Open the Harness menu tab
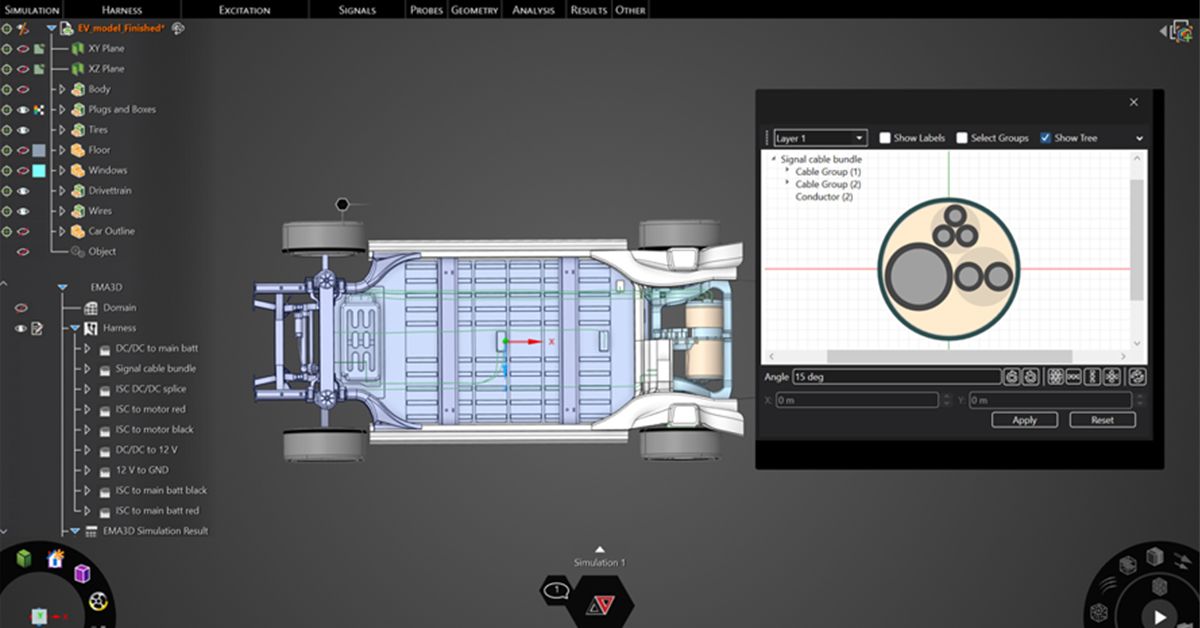This screenshot has height=628, width=1200. [121, 10]
